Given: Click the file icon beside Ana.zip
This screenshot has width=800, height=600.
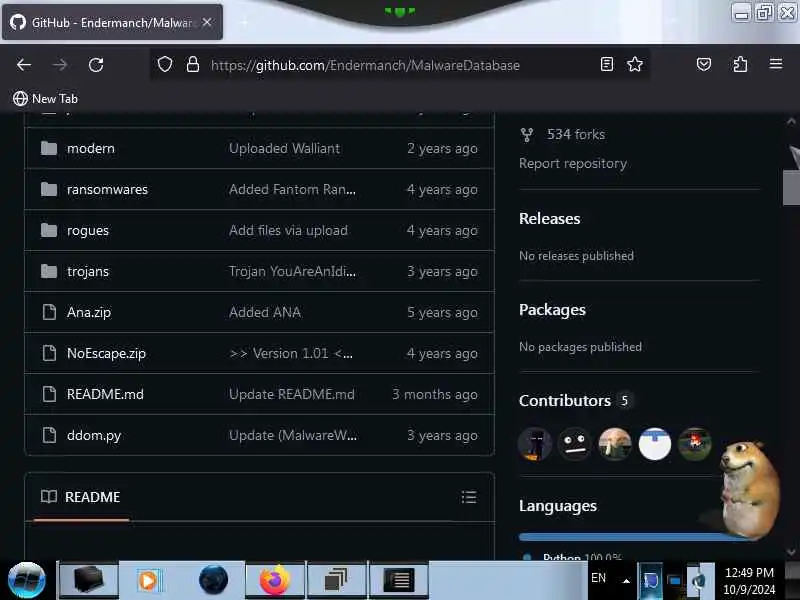Looking at the screenshot, I should coord(49,312).
